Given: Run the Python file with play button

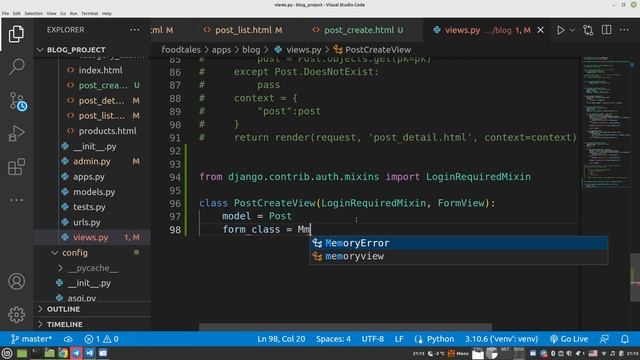Looking at the screenshot, I should pyautogui.click(x=560, y=30).
